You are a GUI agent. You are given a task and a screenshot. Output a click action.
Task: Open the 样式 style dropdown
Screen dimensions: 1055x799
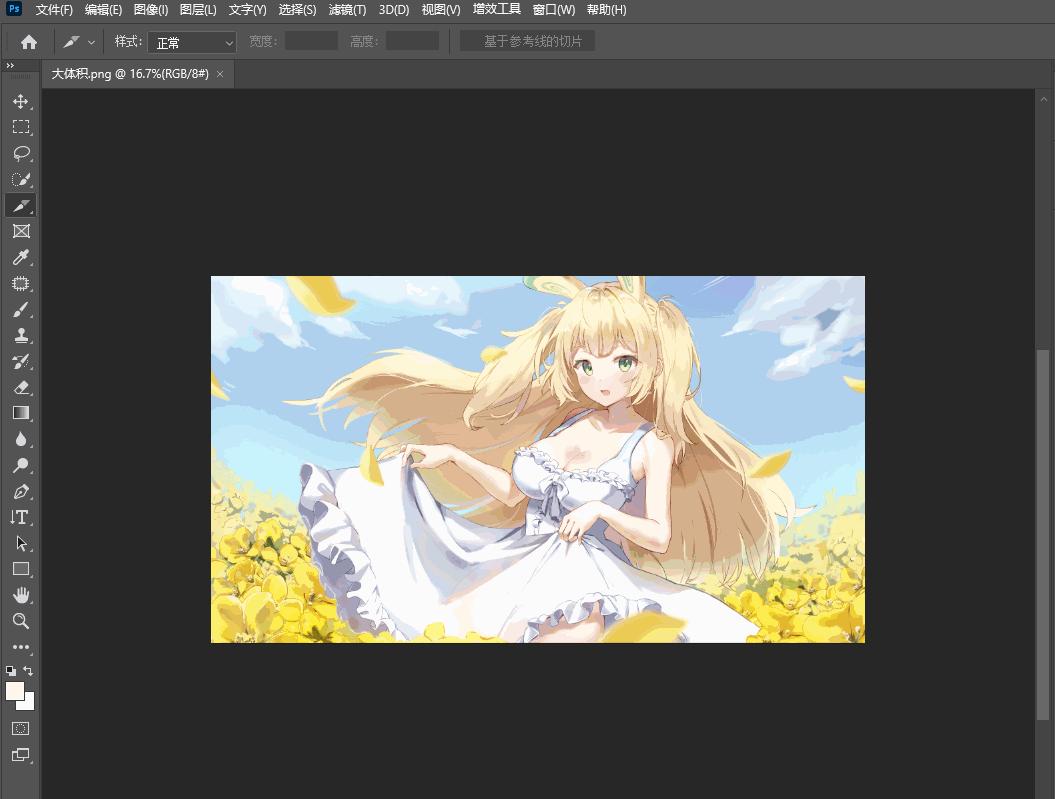click(192, 43)
